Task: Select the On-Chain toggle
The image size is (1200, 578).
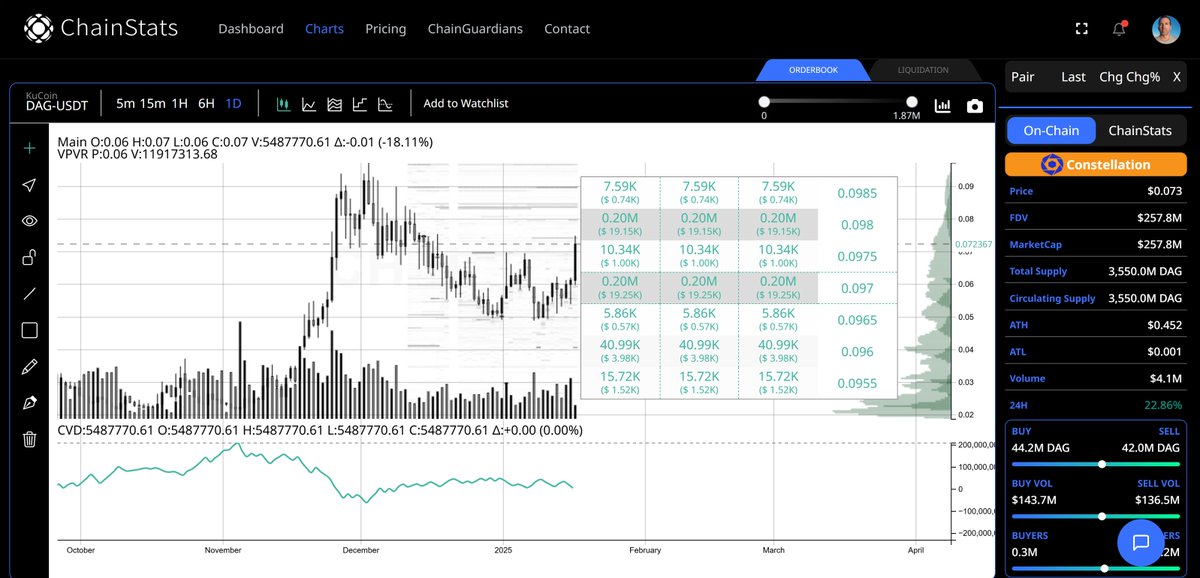Action: [1051, 131]
